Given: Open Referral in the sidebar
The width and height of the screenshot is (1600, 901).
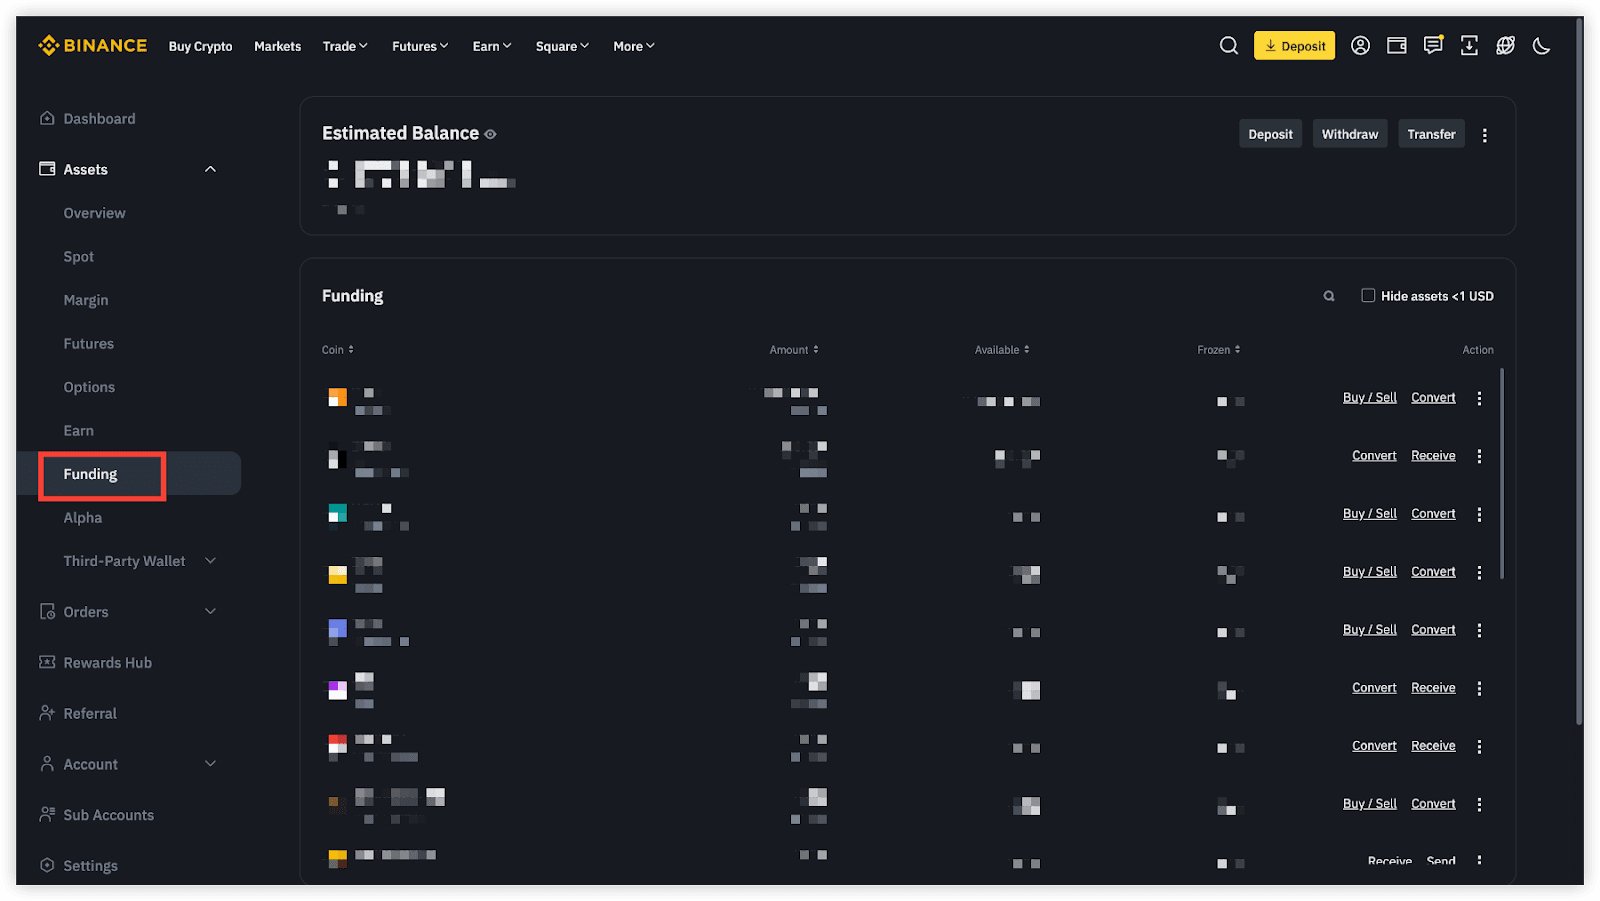Looking at the screenshot, I should coord(90,714).
